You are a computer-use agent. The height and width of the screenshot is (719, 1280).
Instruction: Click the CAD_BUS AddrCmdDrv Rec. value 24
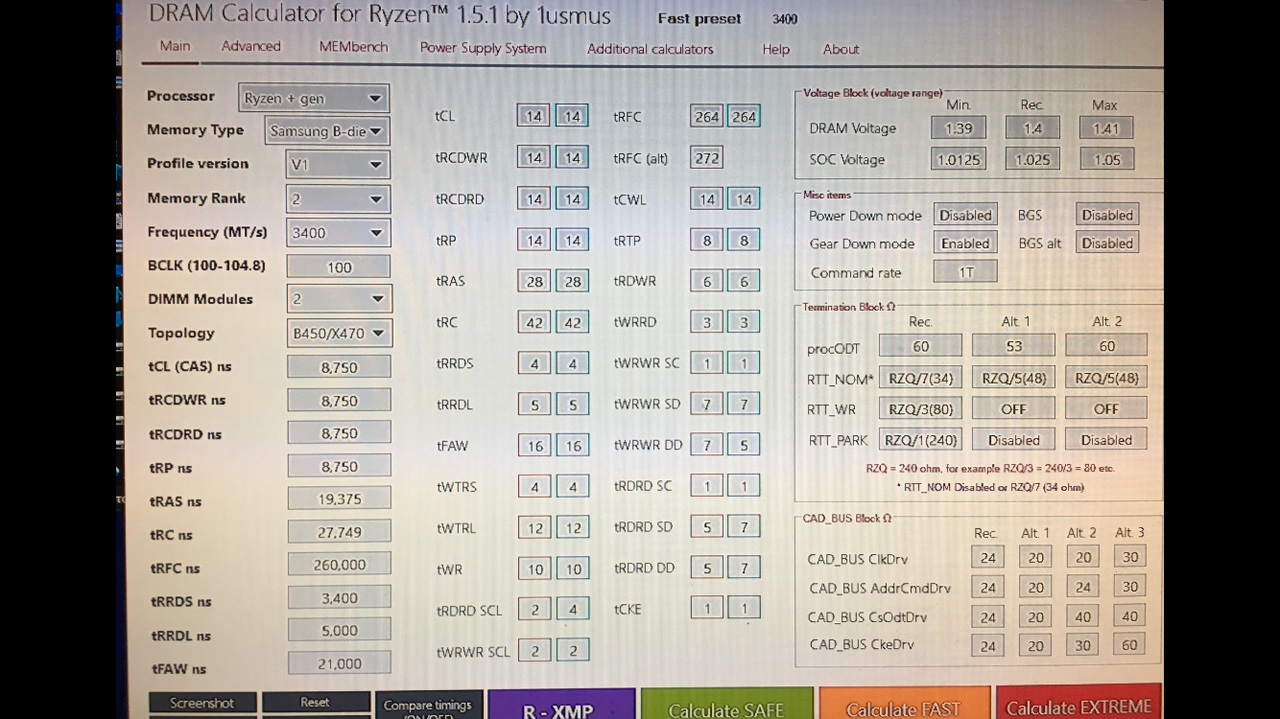pyautogui.click(x=988, y=587)
